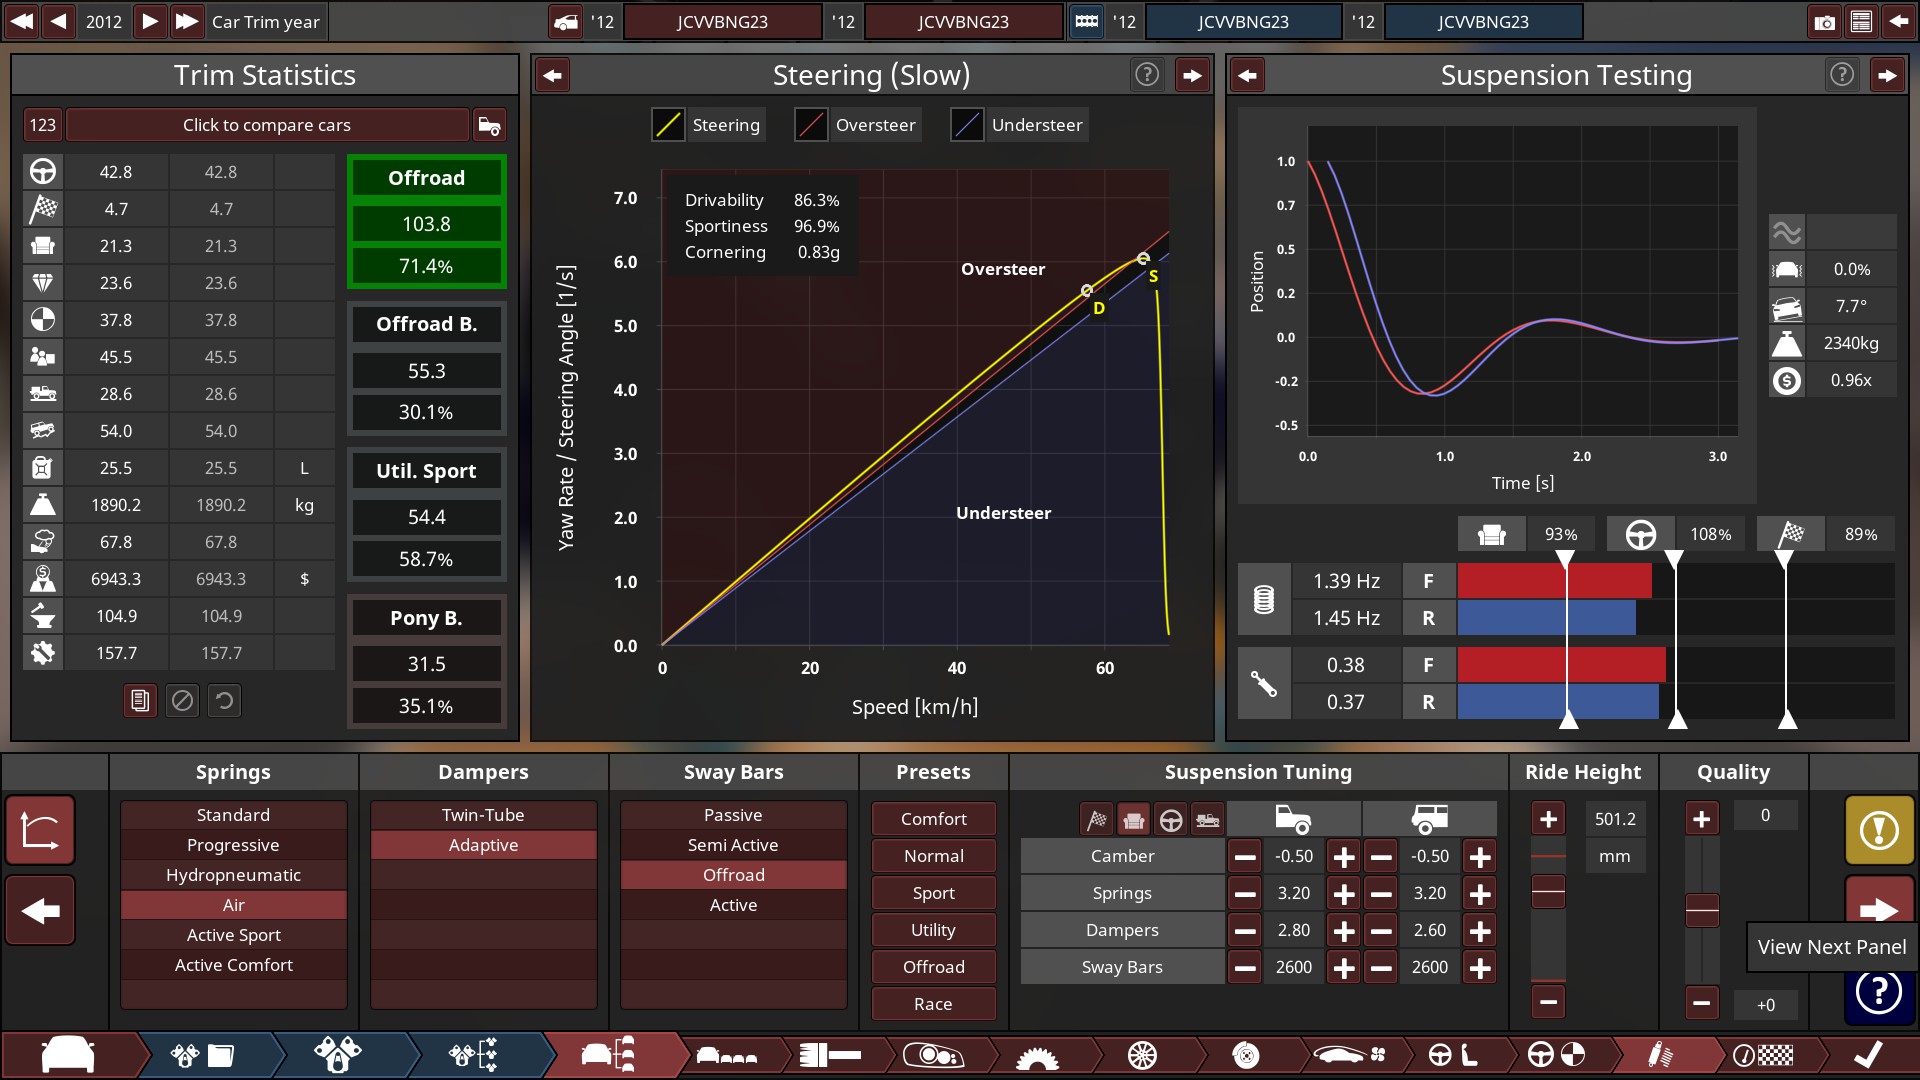Apply the Comfort suspension preset
1920x1080 pixels.
pos(933,819)
